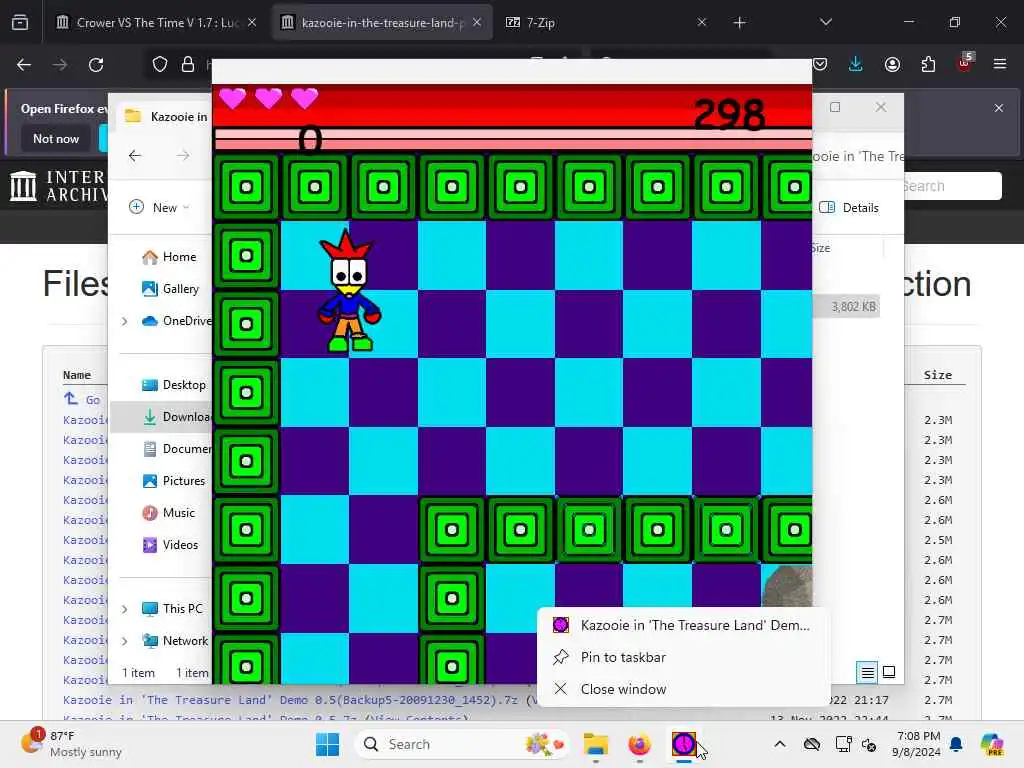This screenshot has width=1024, height=768.
Task: Open Firefox tracking protection shield
Action: pyautogui.click(x=160, y=64)
